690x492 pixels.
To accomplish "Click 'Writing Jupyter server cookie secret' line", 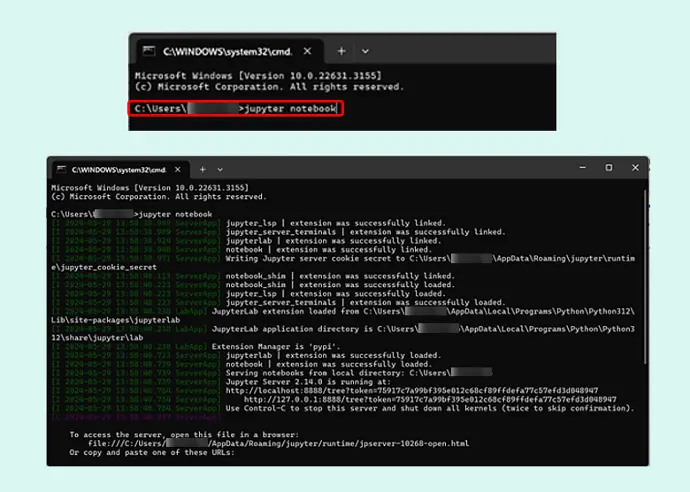I will (x=430, y=258).
